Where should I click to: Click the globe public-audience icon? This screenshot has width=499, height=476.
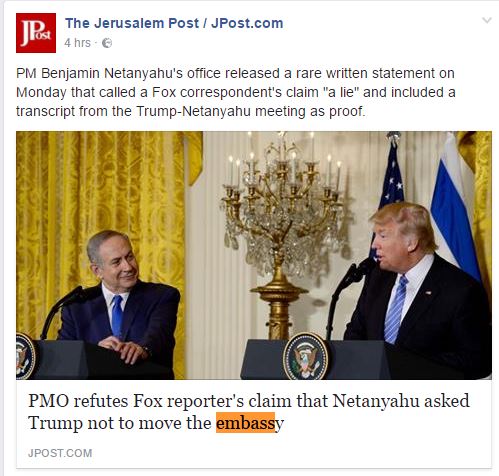point(107,43)
